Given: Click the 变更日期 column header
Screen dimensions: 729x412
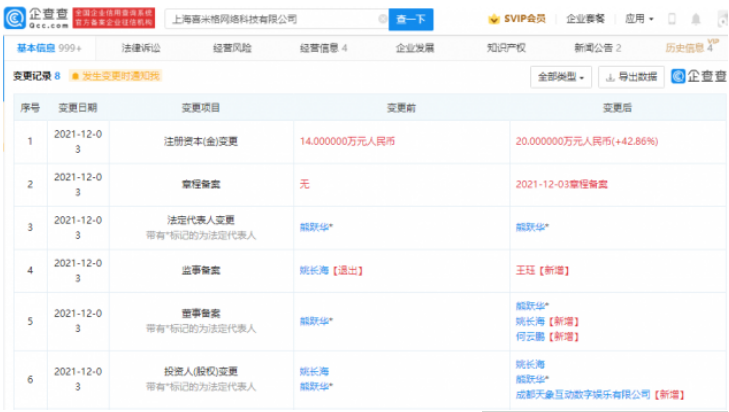Looking at the screenshot, I should pyautogui.click(x=78, y=108).
